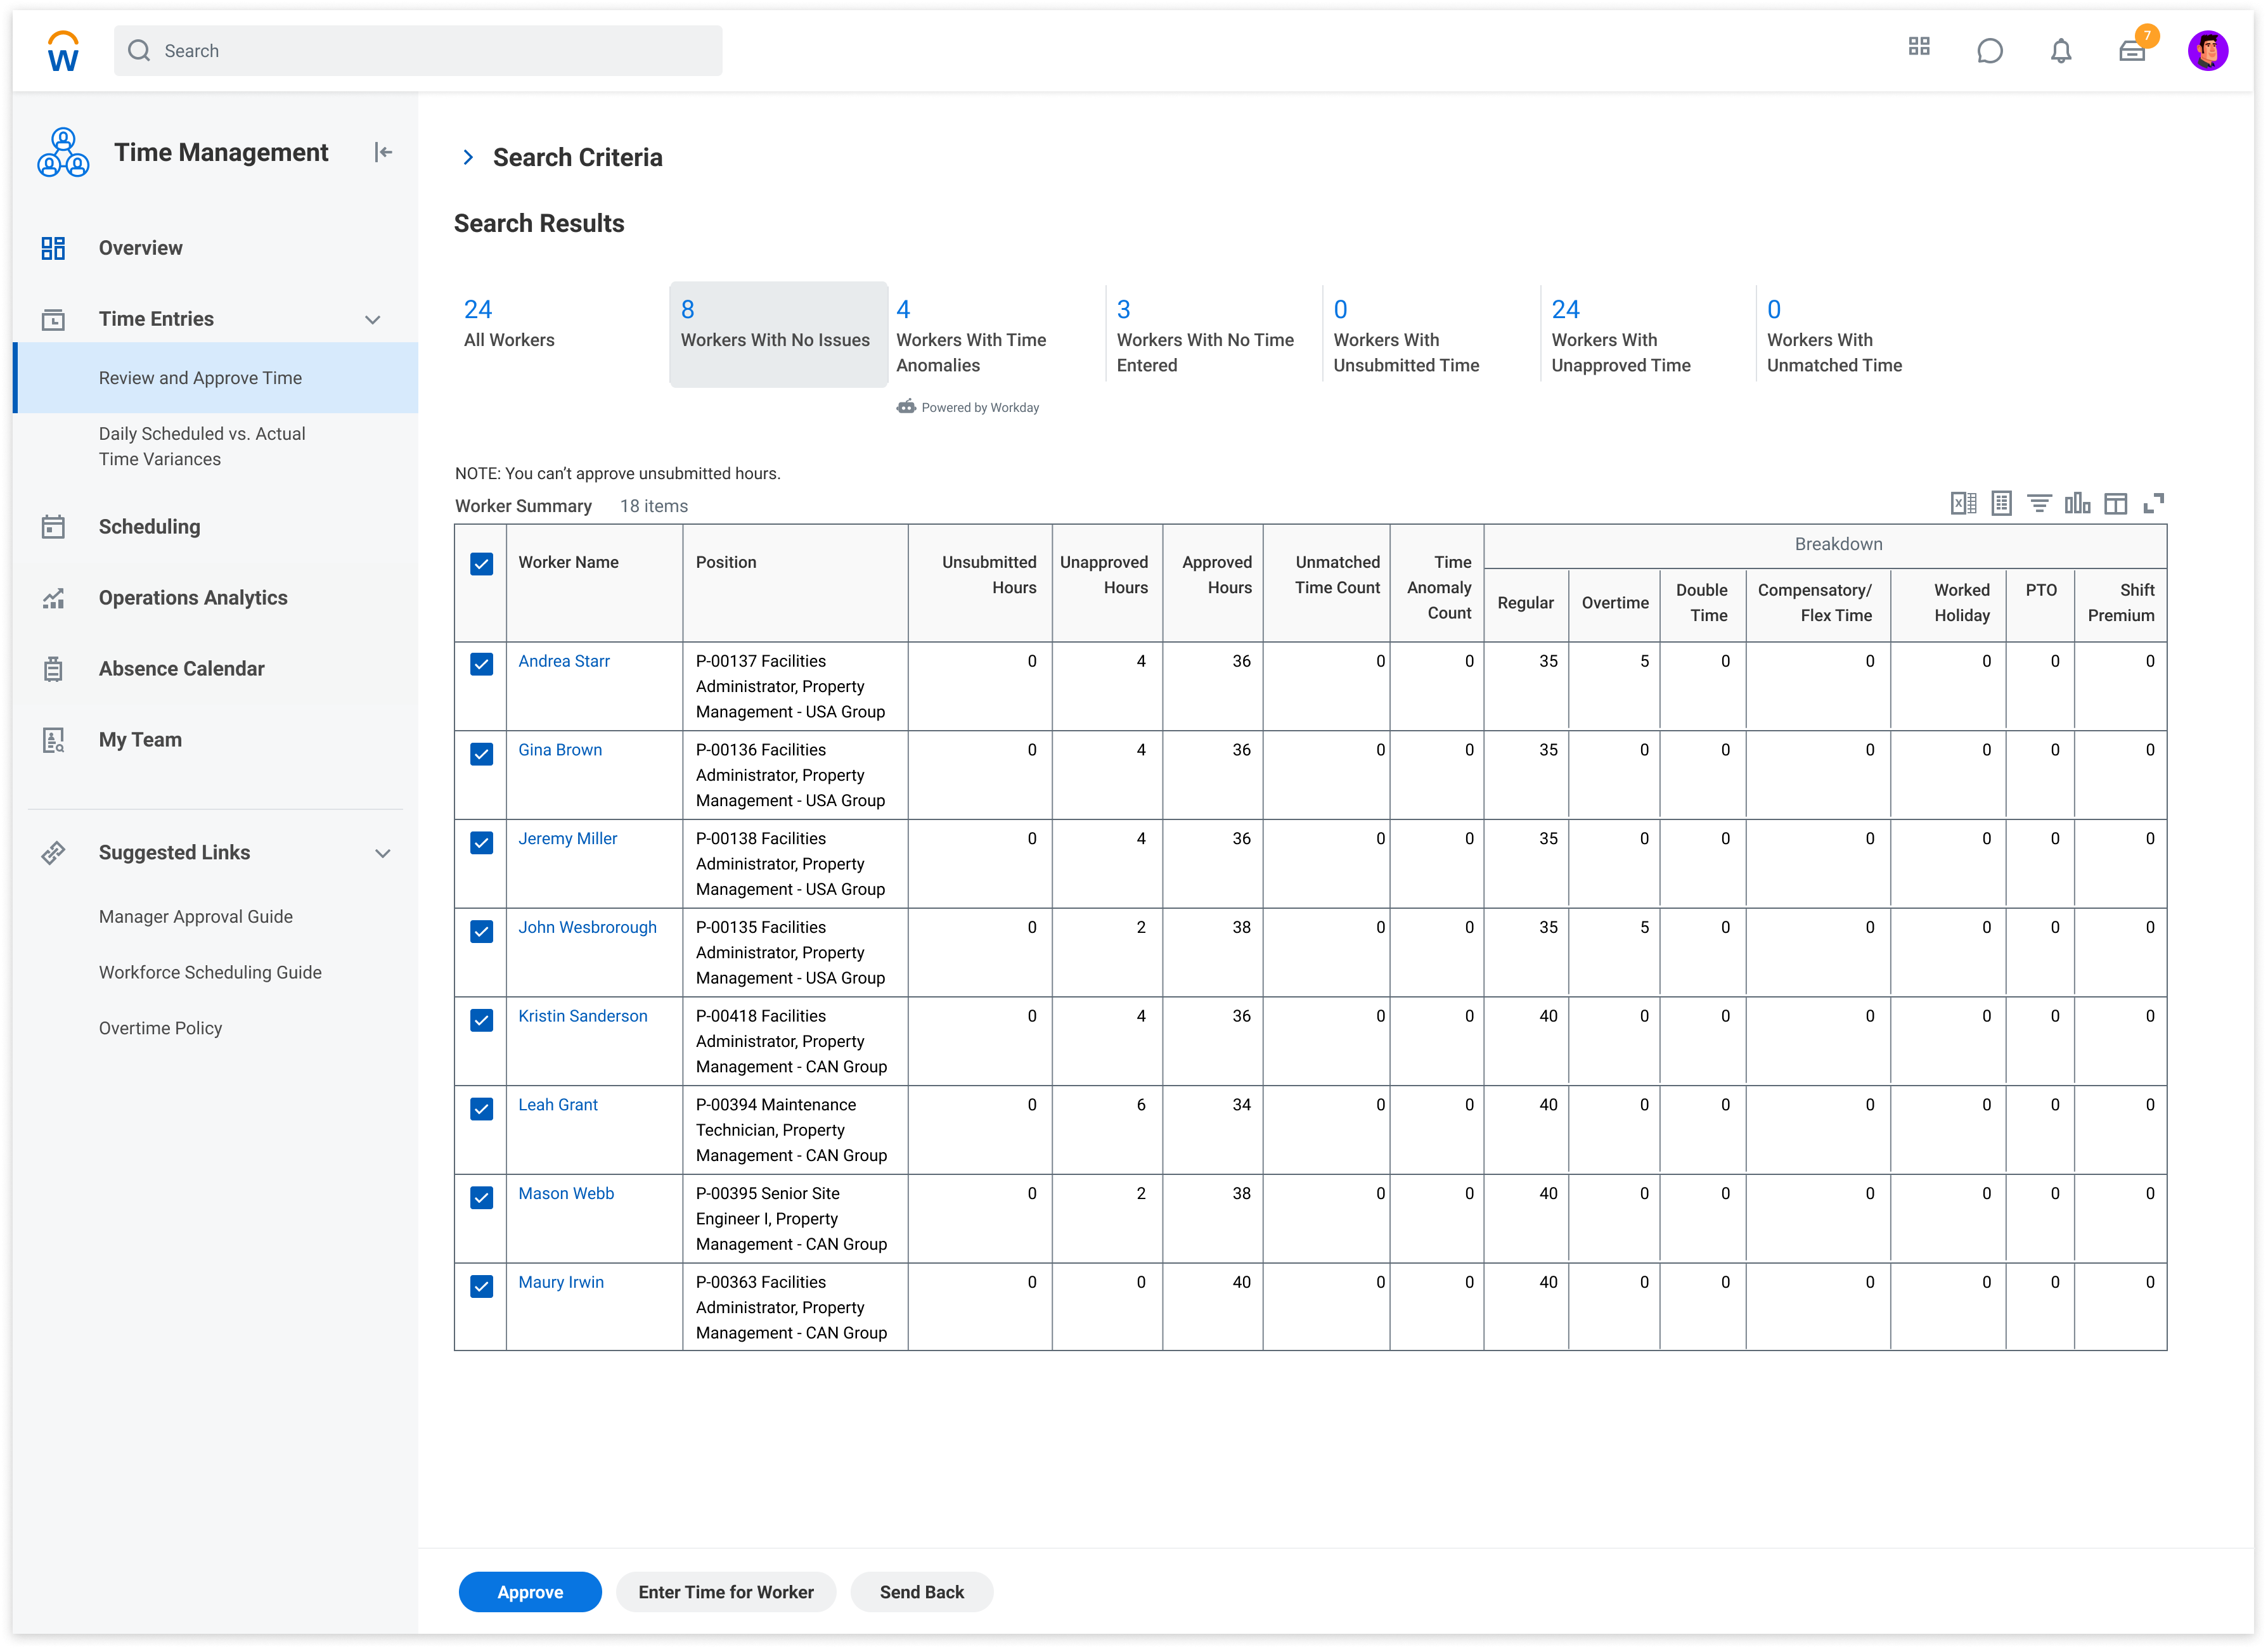Switch Worker Summary to chart view

point(2078,503)
